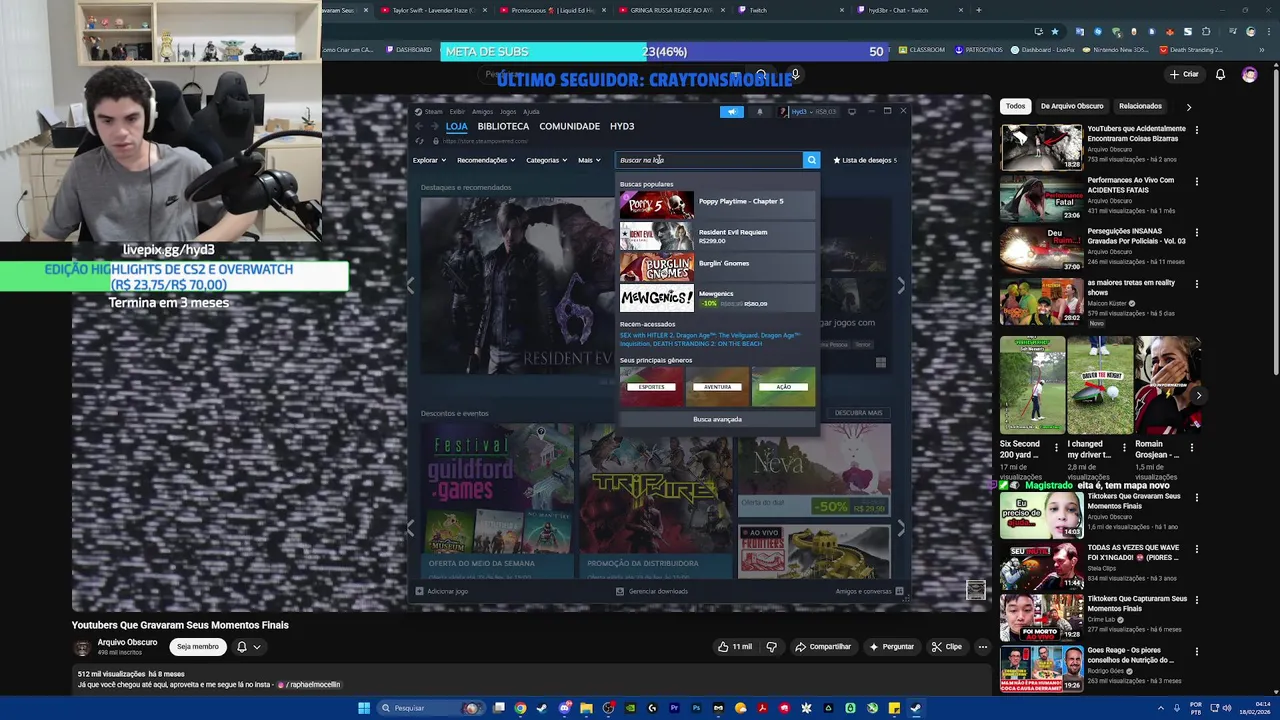The height and width of the screenshot is (720, 1280).
Task: Open Chrome from the Windows taskbar
Action: coord(520,708)
